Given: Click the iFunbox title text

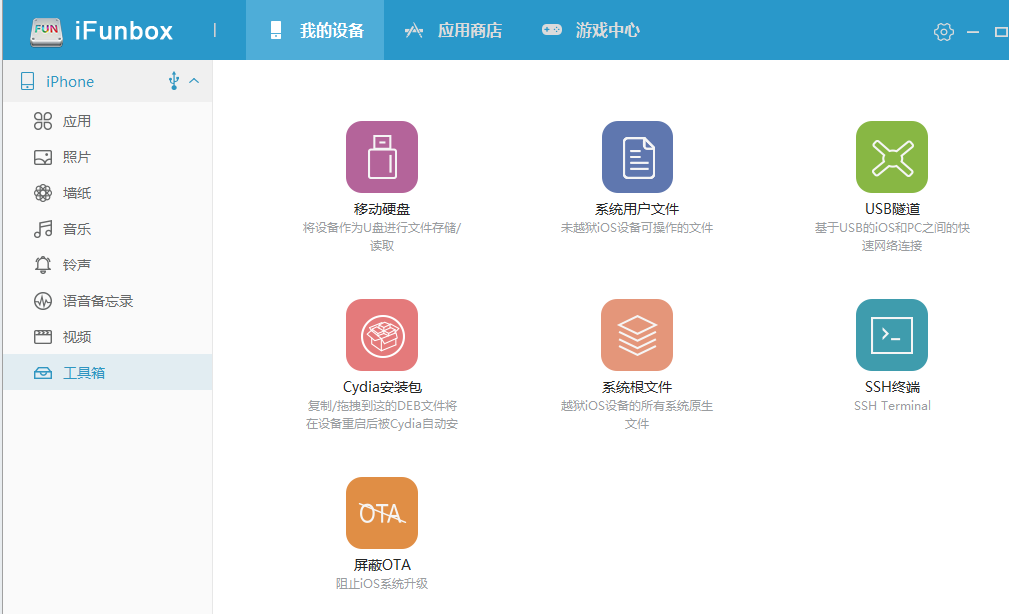Looking at the screenshot, I should (124, 31).
